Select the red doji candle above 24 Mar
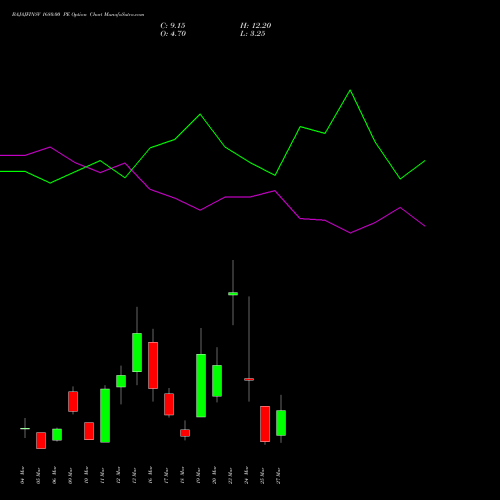Screen dimensions: 500x500 pyautogui.click(x=249, y=379)
